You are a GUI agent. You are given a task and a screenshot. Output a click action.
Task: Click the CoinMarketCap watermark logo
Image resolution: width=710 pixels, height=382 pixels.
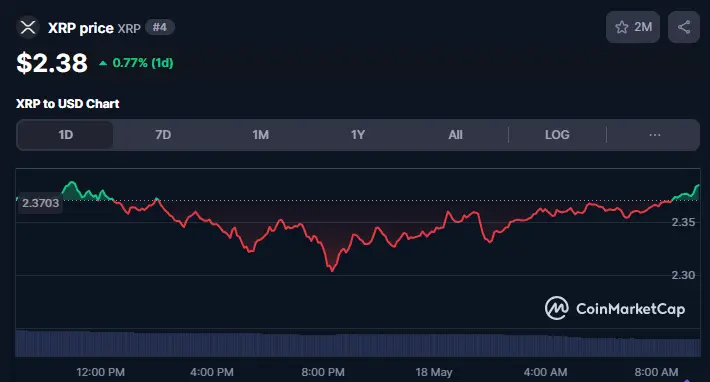615,309
